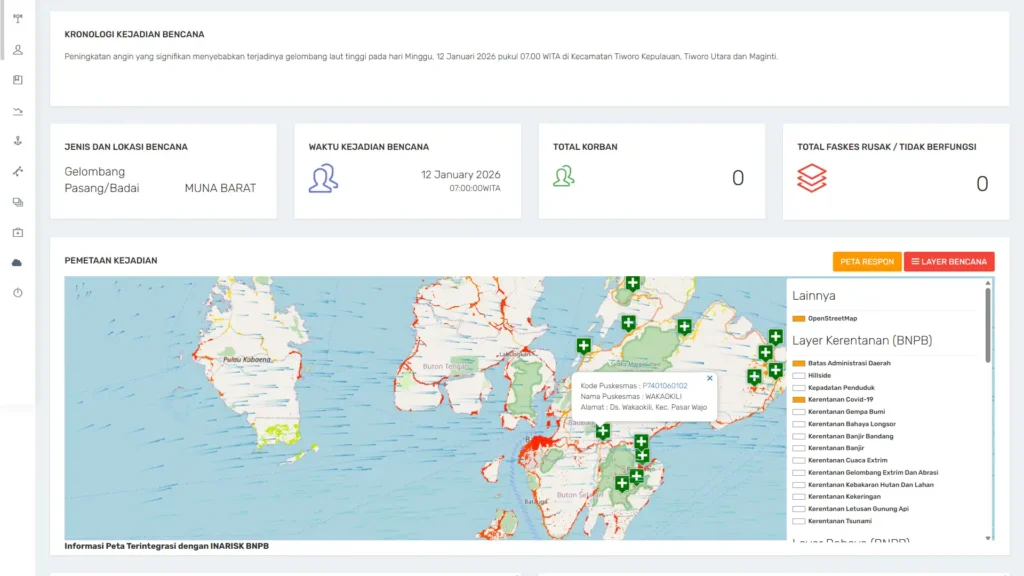Toggle the Kerentanan Covid-19 layer off
The width and height of the screenshot is (1024, 576).
[x=798, y=399]
